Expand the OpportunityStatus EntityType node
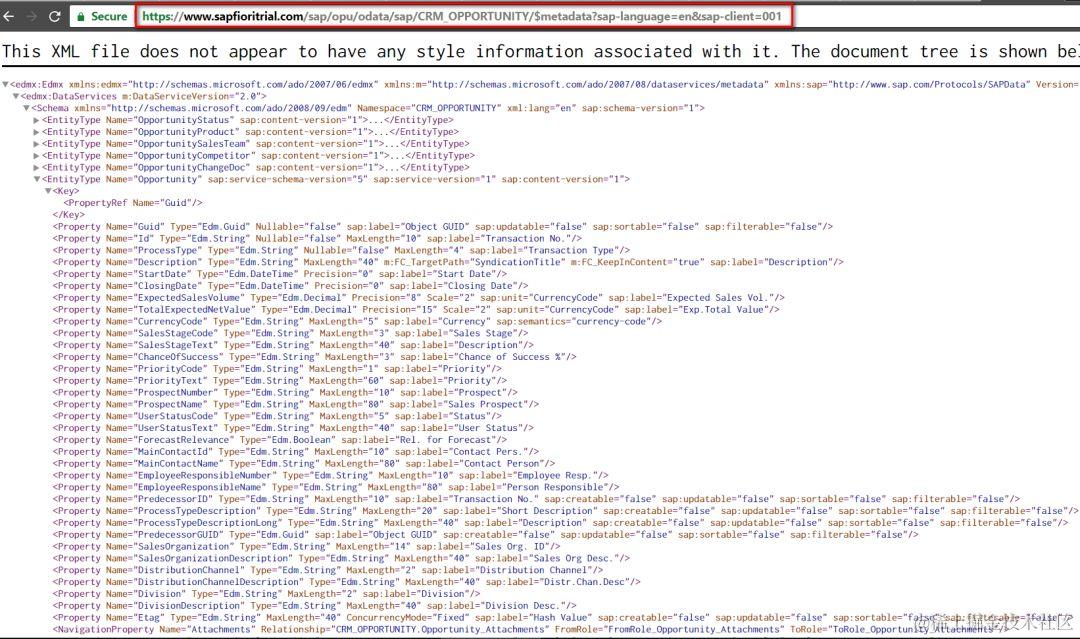1080x639 pixels. pyautogui.click(x=37, y=120)
